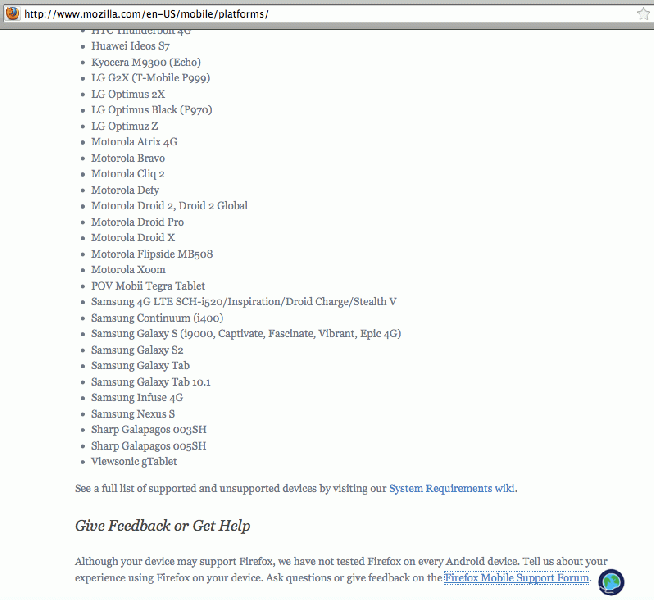Click the Motorola Droid 2, Droid 2 Global entry
Image resolution: width=654 pixels, height=600 pixels.
[x=169, y=206]
